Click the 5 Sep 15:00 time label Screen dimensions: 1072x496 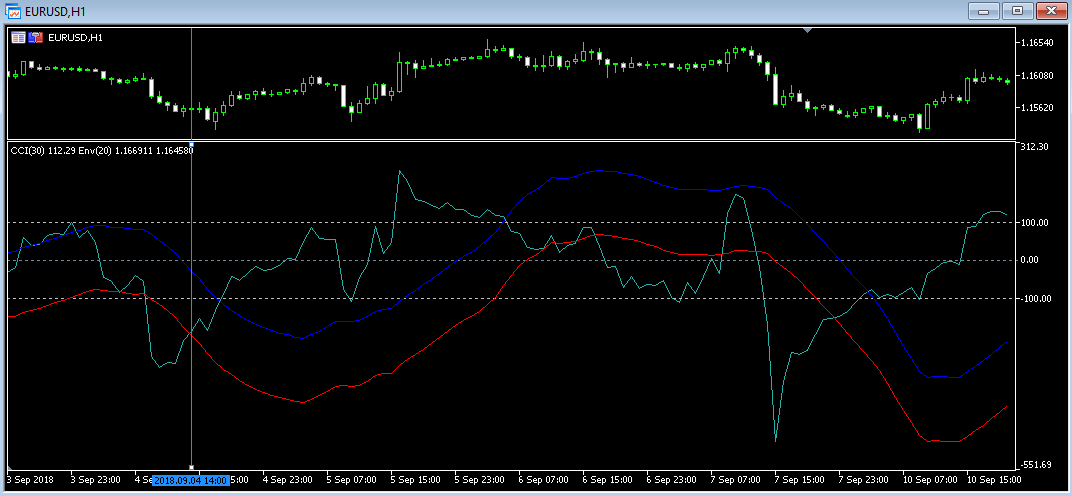[x=416, y=480]
